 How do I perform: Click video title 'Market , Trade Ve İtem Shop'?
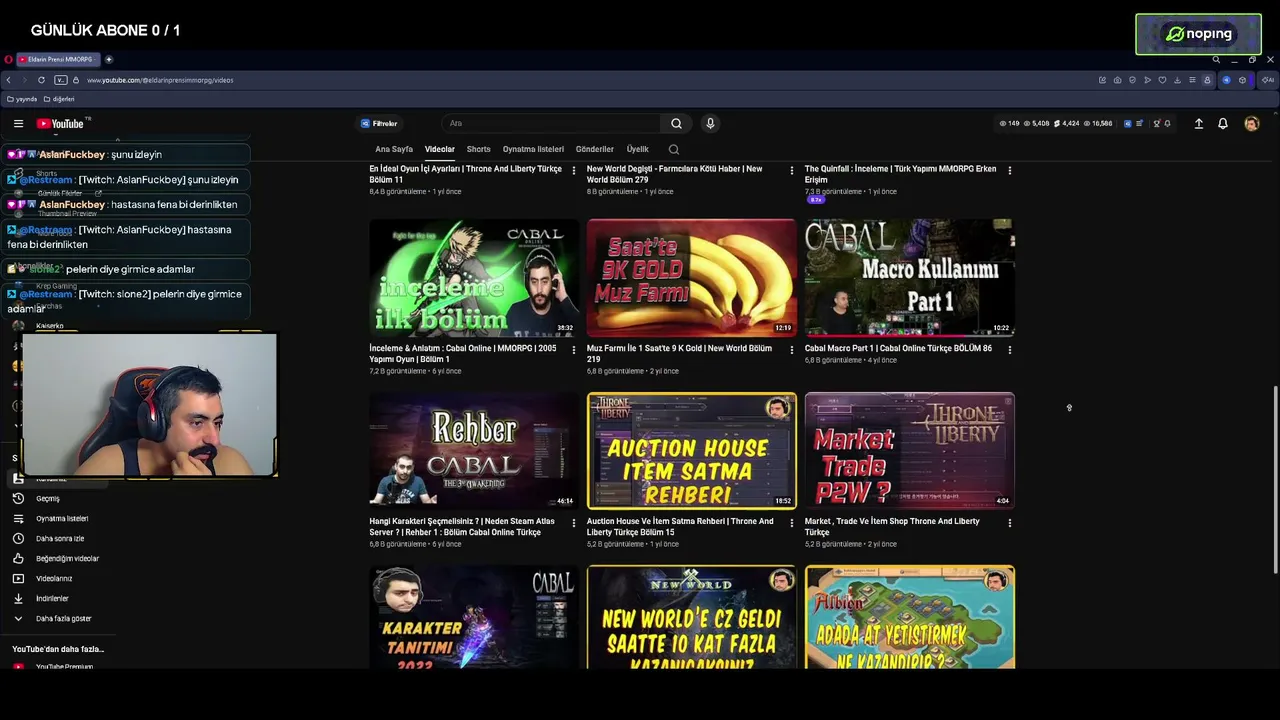click(x=892, y=527)
